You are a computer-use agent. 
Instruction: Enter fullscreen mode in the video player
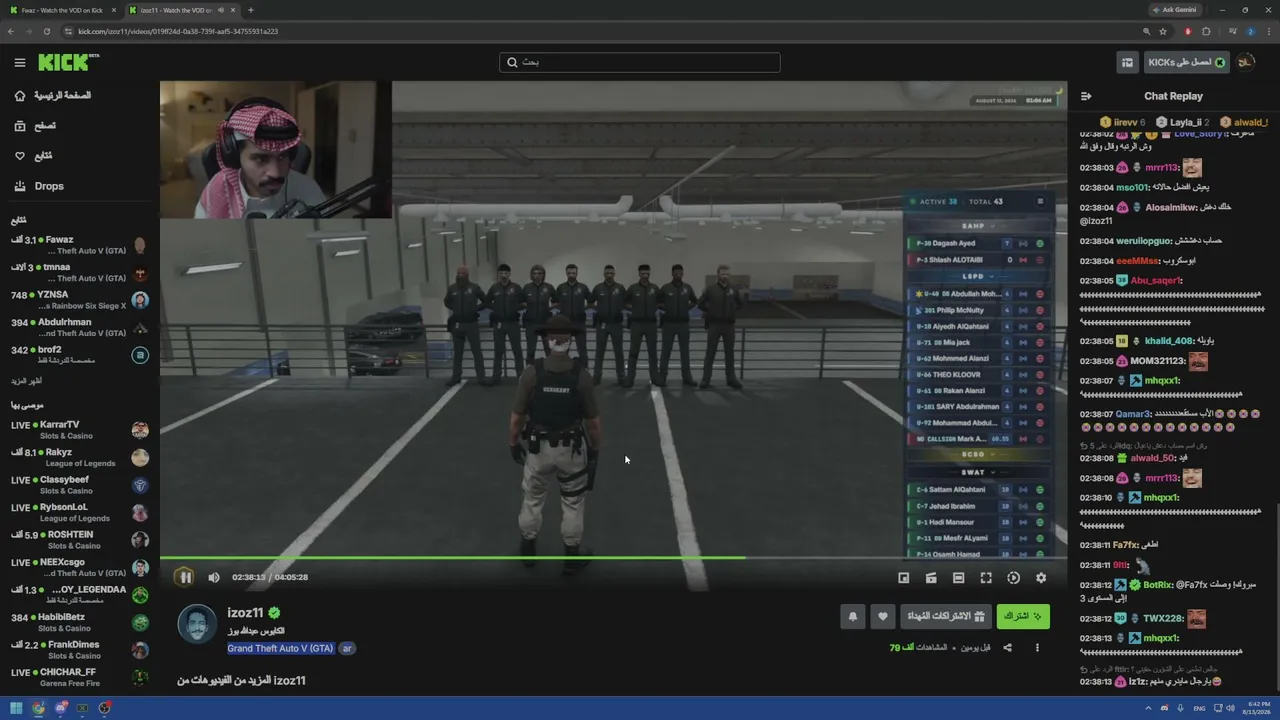click(x=986, y=577)
